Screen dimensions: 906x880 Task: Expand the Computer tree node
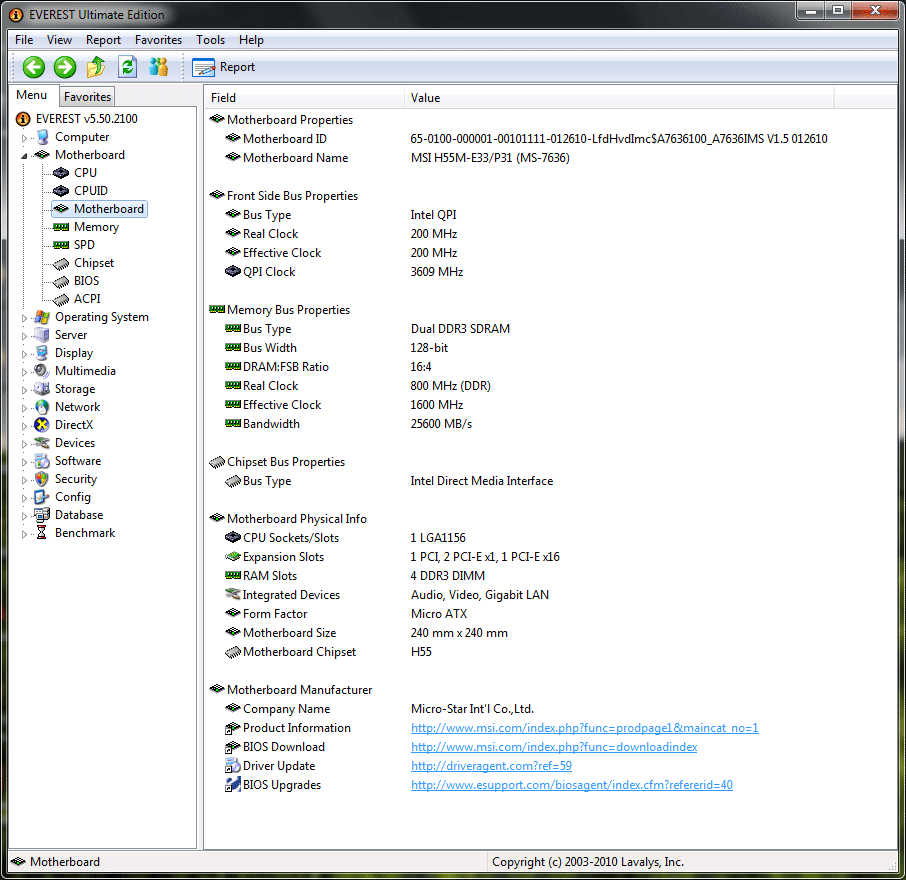click(24, 138)
